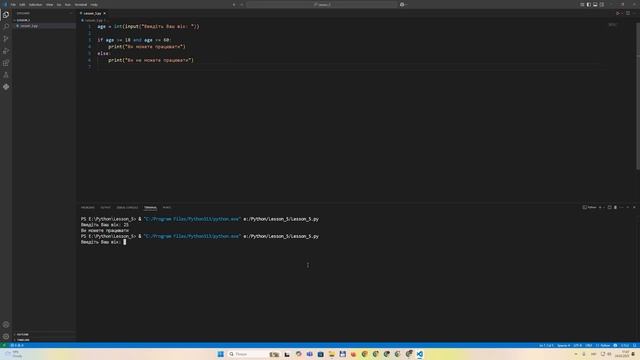Open the Extensions view

tap(6, 63)
